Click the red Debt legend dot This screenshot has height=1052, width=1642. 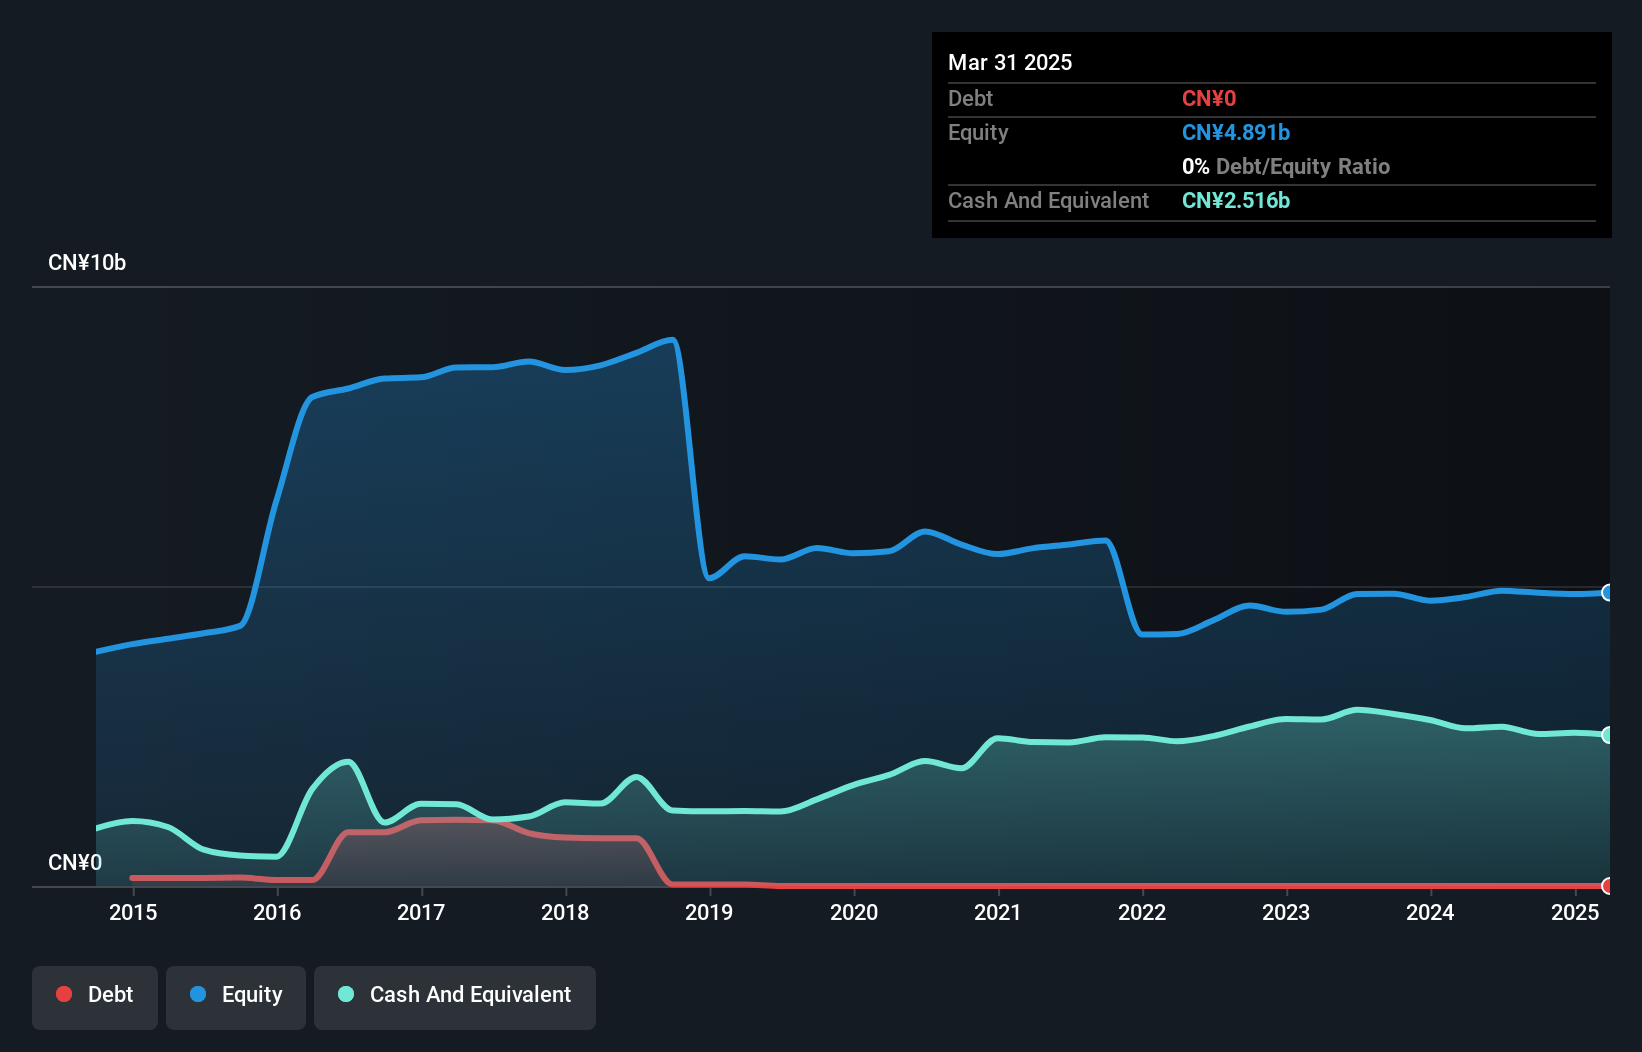64,994
